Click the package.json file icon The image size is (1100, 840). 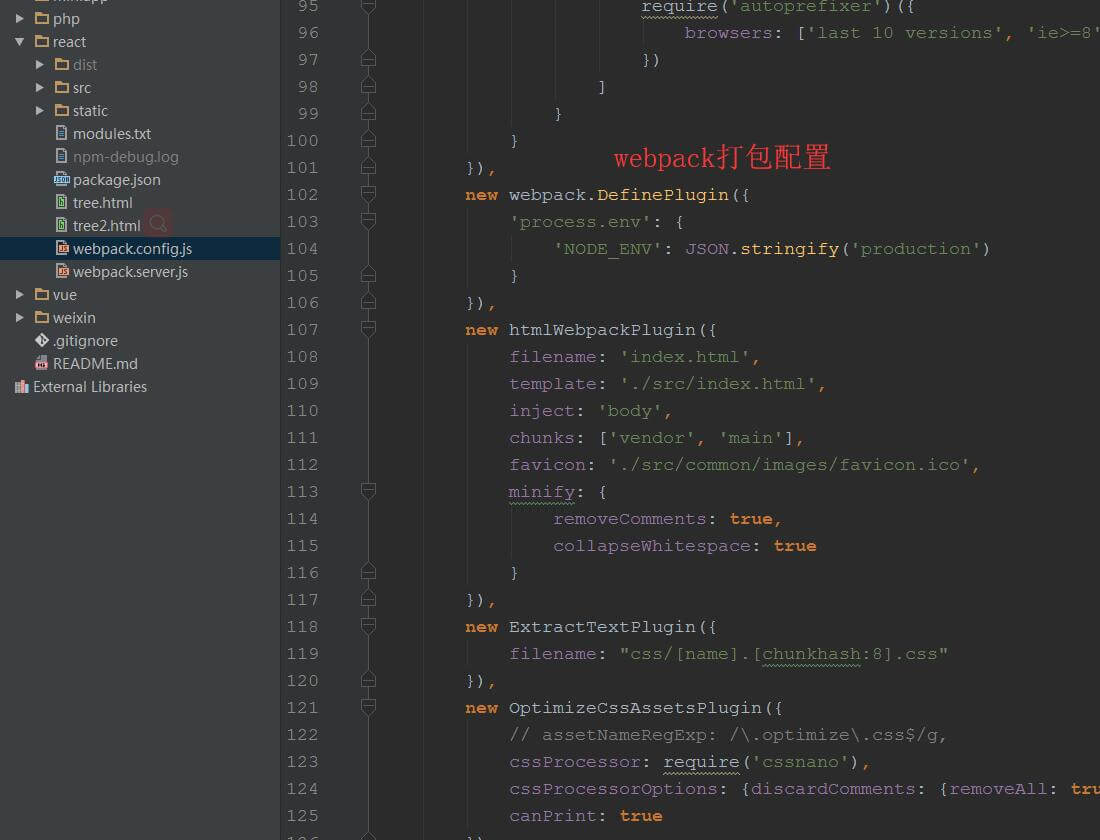point(62,180)
